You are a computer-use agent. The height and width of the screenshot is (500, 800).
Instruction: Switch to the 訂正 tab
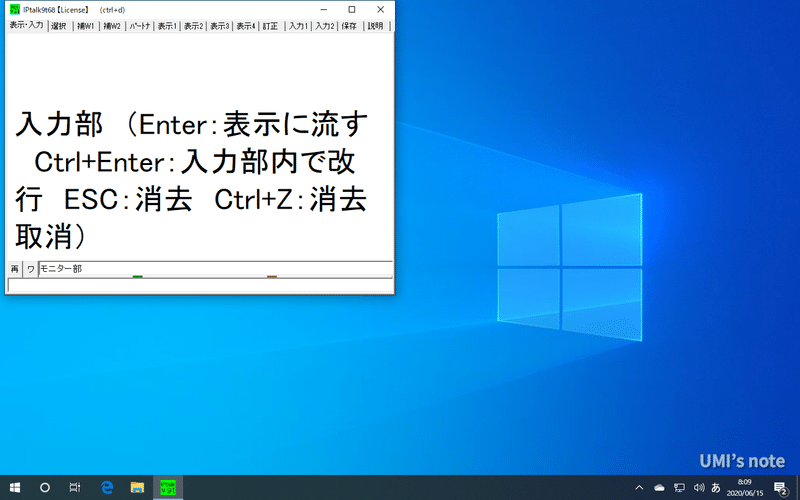(x=270, y=26)
